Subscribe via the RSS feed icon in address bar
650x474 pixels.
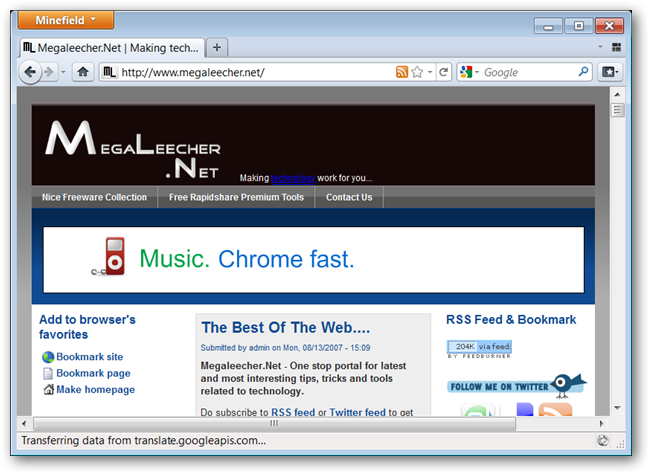pyautogui.click(x=402, y=72)
